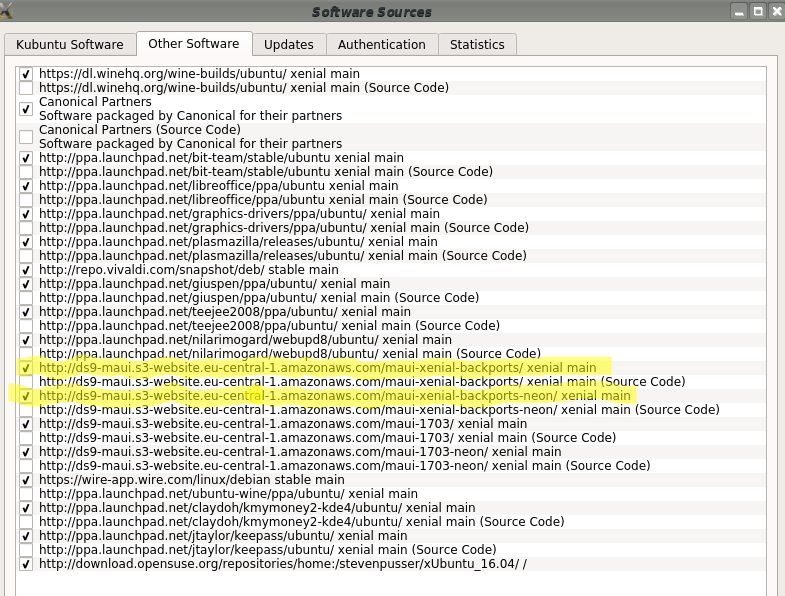This screenshot has width=785, height=596.
Task: Enable Canonical Partners (Source Code) checkbox
Action: coord(26,137)
